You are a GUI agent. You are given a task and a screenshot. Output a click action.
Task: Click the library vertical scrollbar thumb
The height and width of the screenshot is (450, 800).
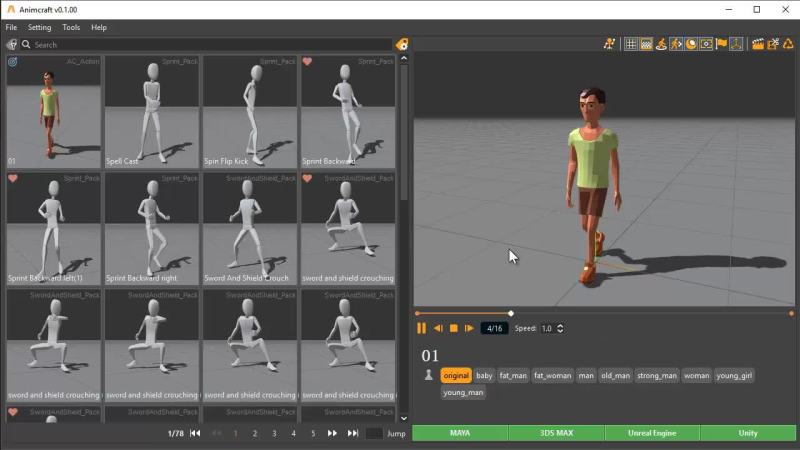click(x=404, y=133)
